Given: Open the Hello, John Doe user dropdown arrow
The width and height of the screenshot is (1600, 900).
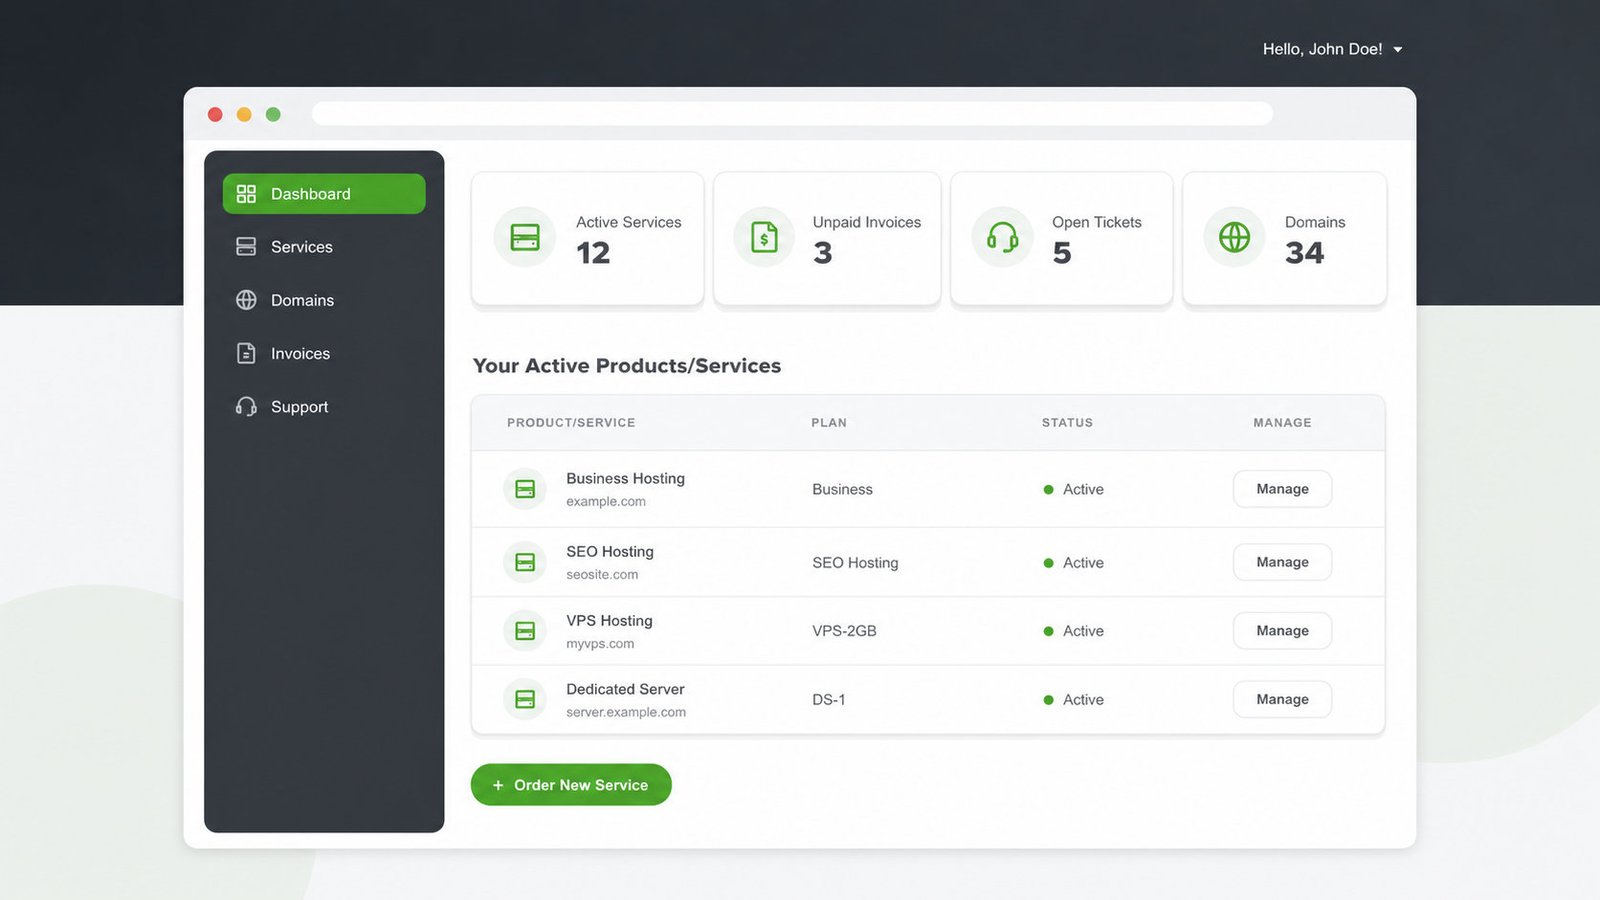Looking at the screenshot, I should (1398, 50).
